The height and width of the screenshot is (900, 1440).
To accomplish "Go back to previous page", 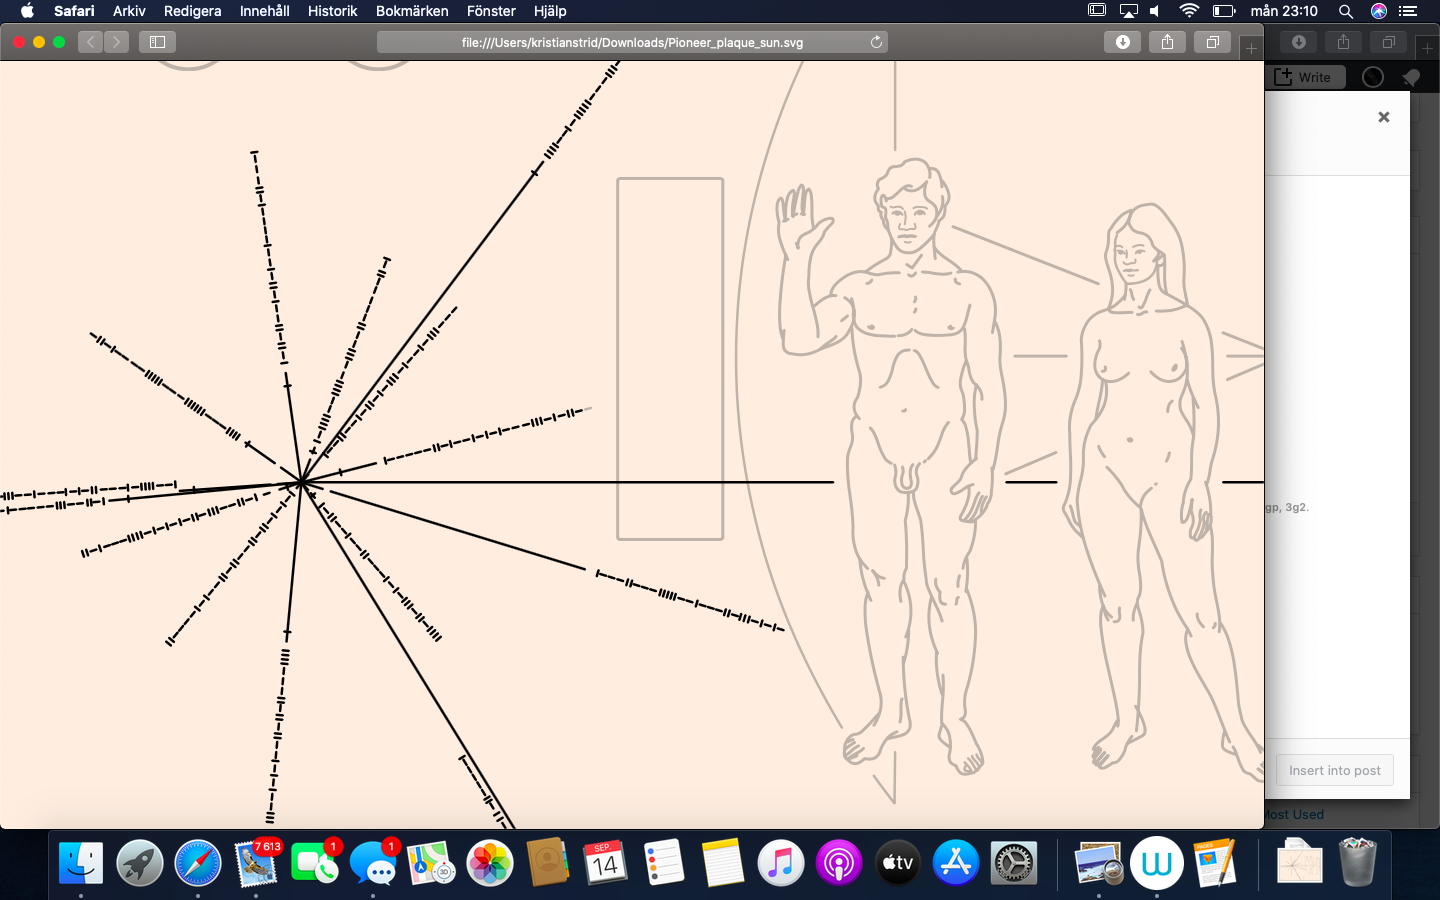I will 91,42.
